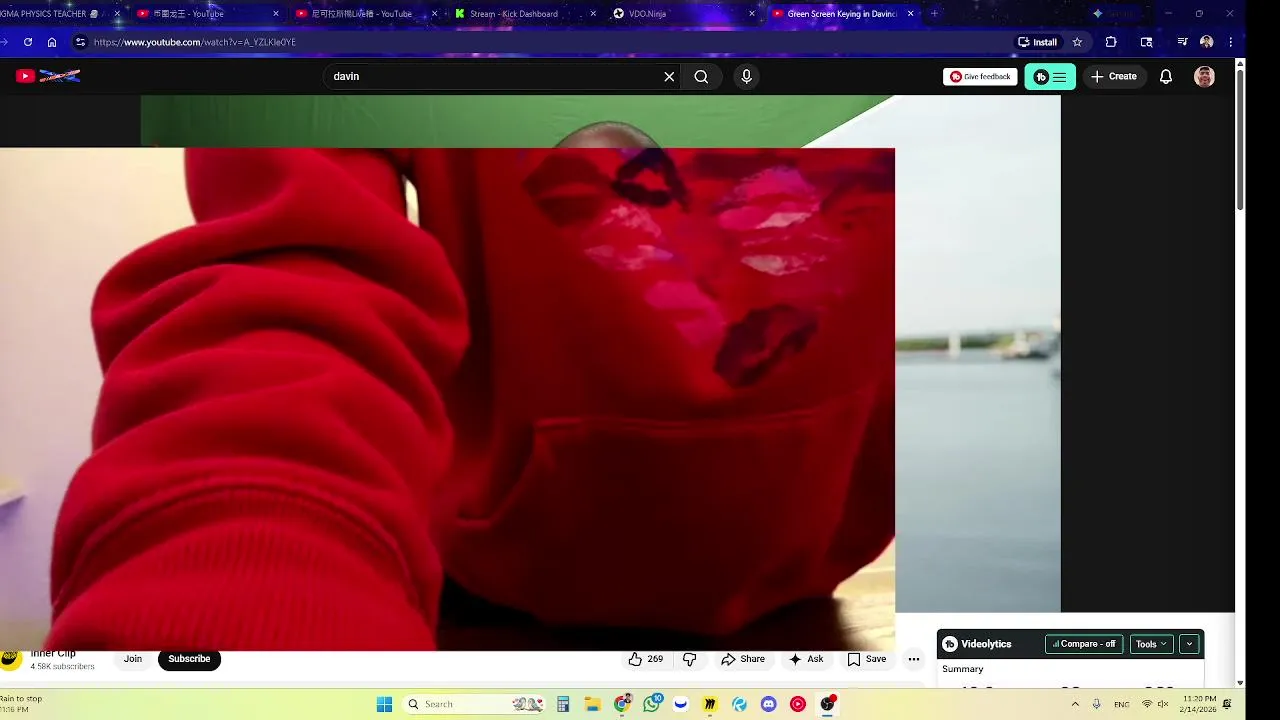Click the page vertical scrollbar thumb

(1240, 140)
